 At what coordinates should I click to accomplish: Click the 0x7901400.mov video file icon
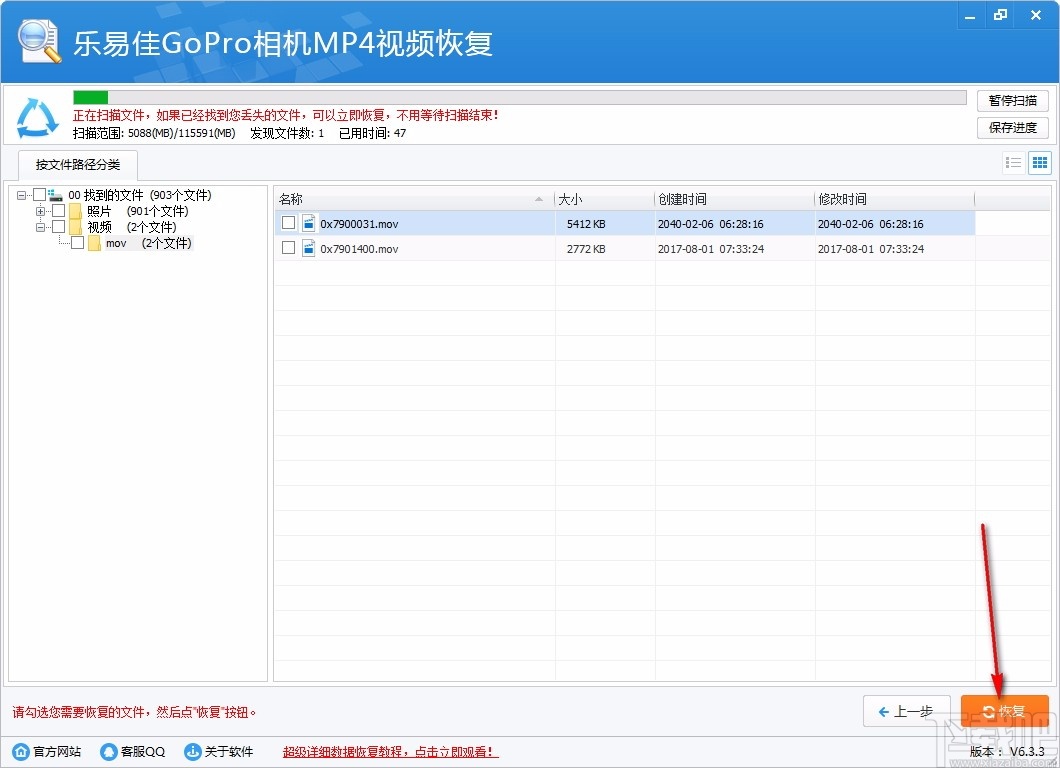coord(308,248)
